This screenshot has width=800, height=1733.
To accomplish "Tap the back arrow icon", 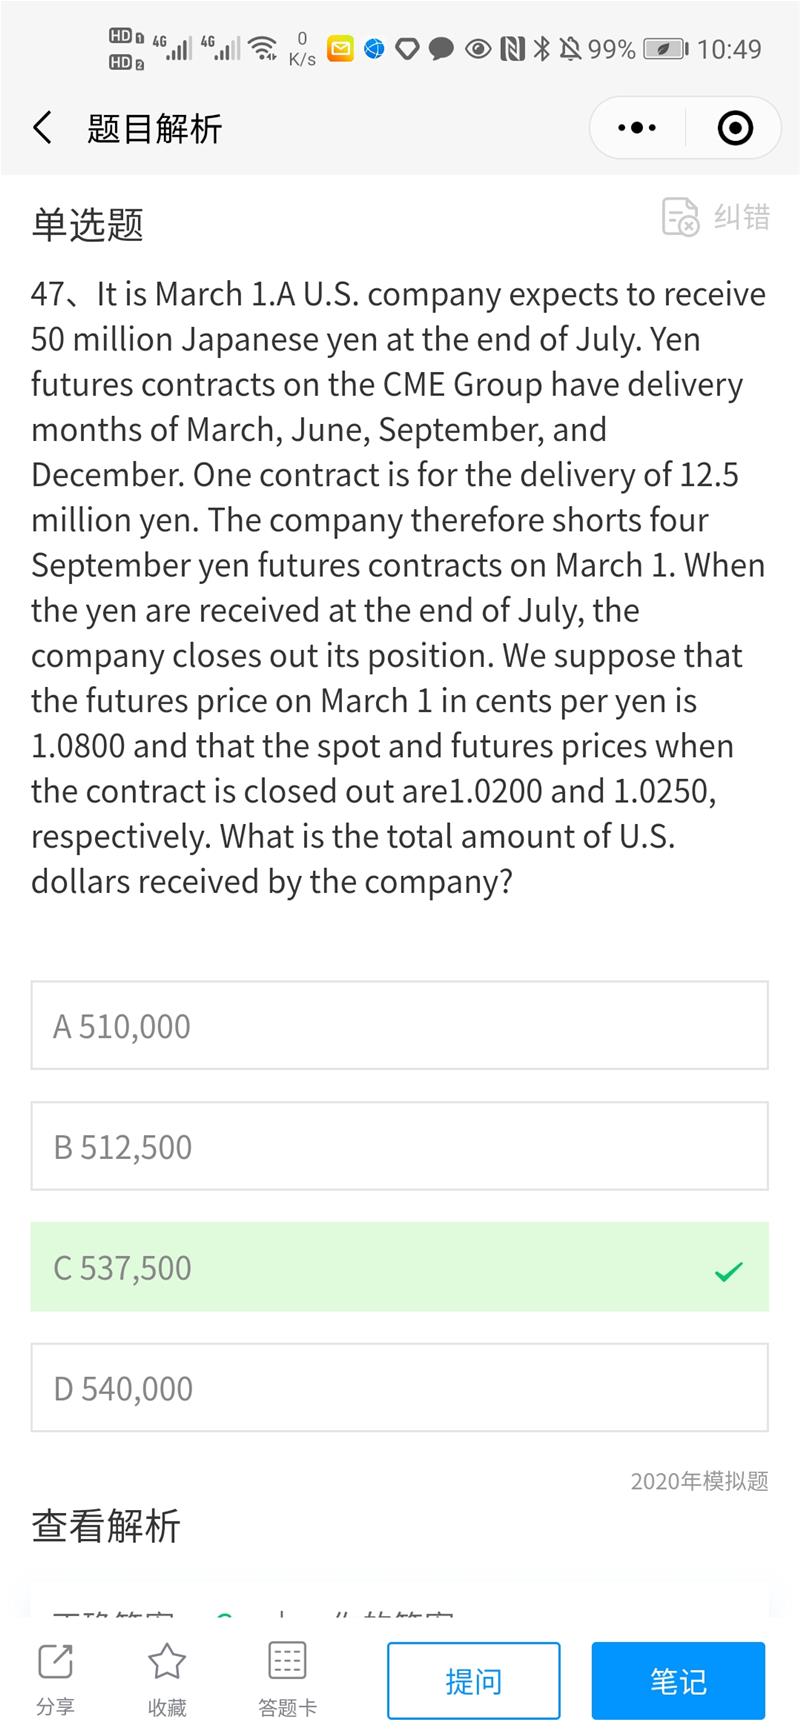I will pyautogui.click(x=42, y=128).
